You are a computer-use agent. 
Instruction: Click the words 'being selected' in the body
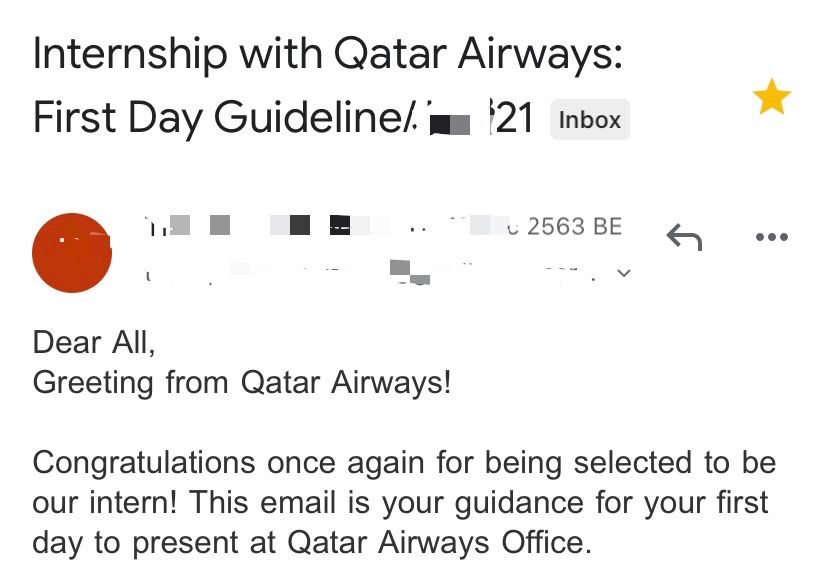click(x=544, y=463)
